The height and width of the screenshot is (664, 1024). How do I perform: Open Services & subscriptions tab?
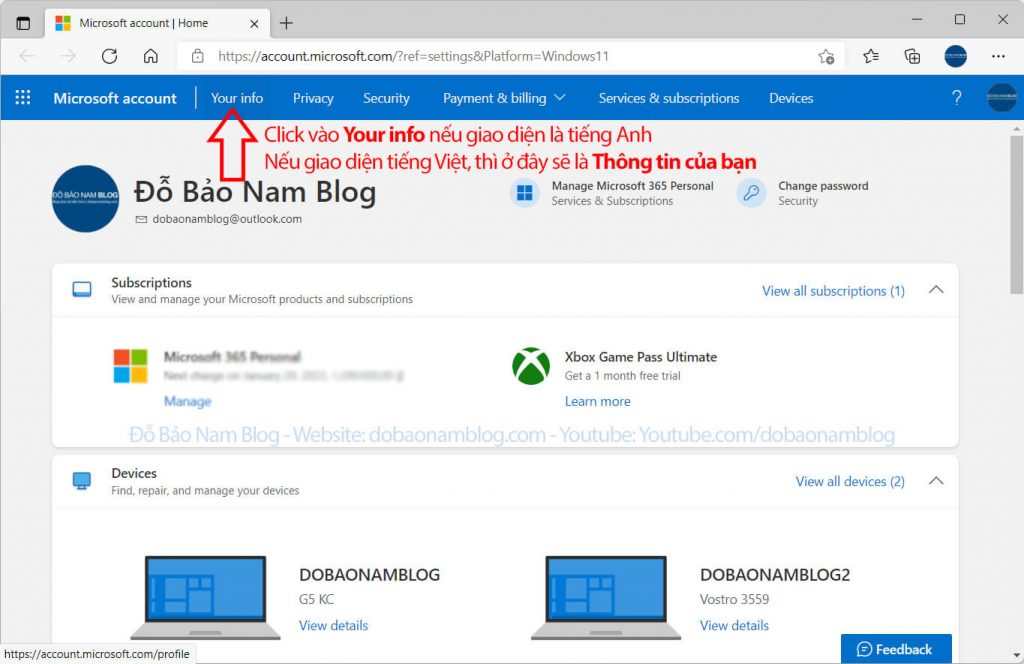(669, 98)
